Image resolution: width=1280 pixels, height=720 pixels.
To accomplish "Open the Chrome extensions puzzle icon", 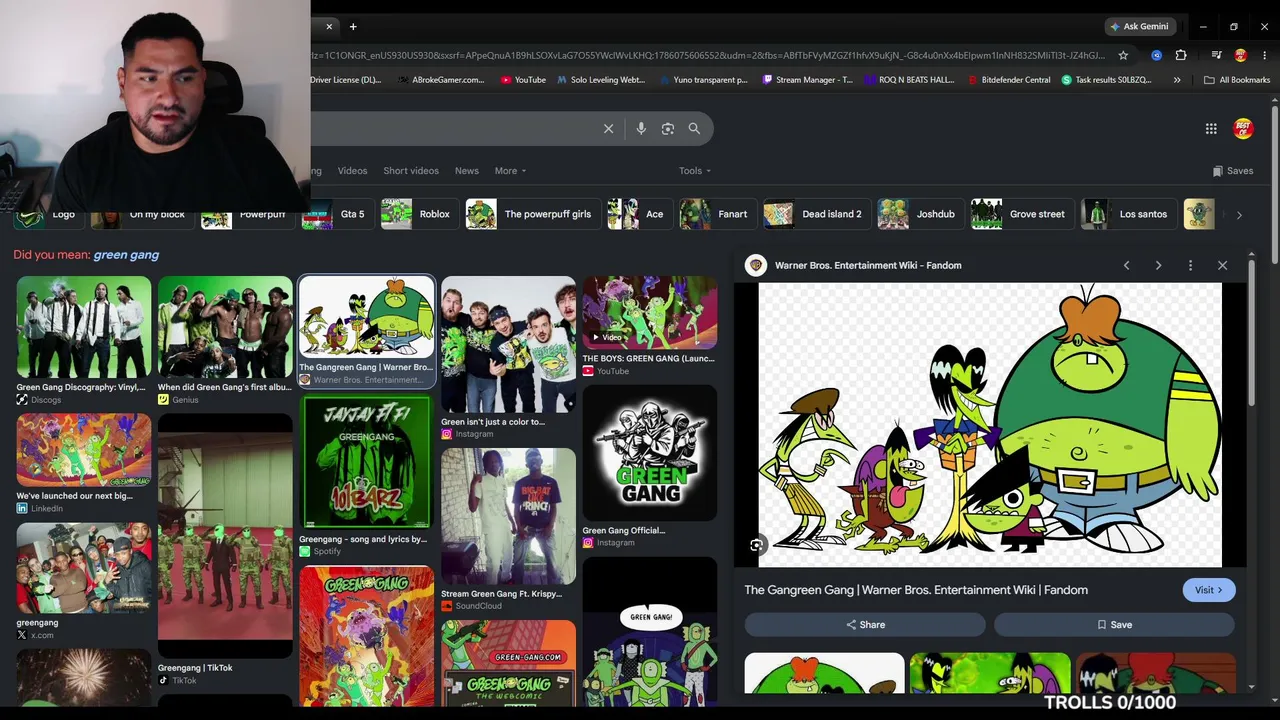I will [1181, 55].
